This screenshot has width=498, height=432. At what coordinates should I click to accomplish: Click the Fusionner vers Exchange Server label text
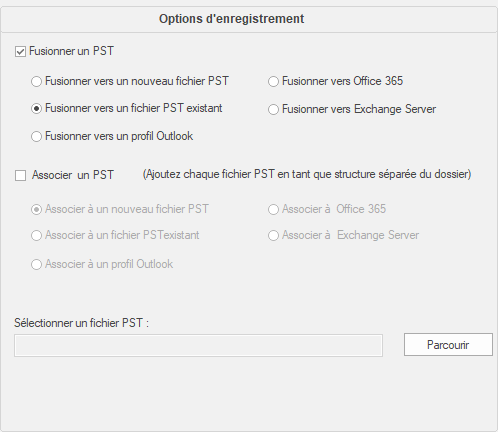[x=359, y=109]
